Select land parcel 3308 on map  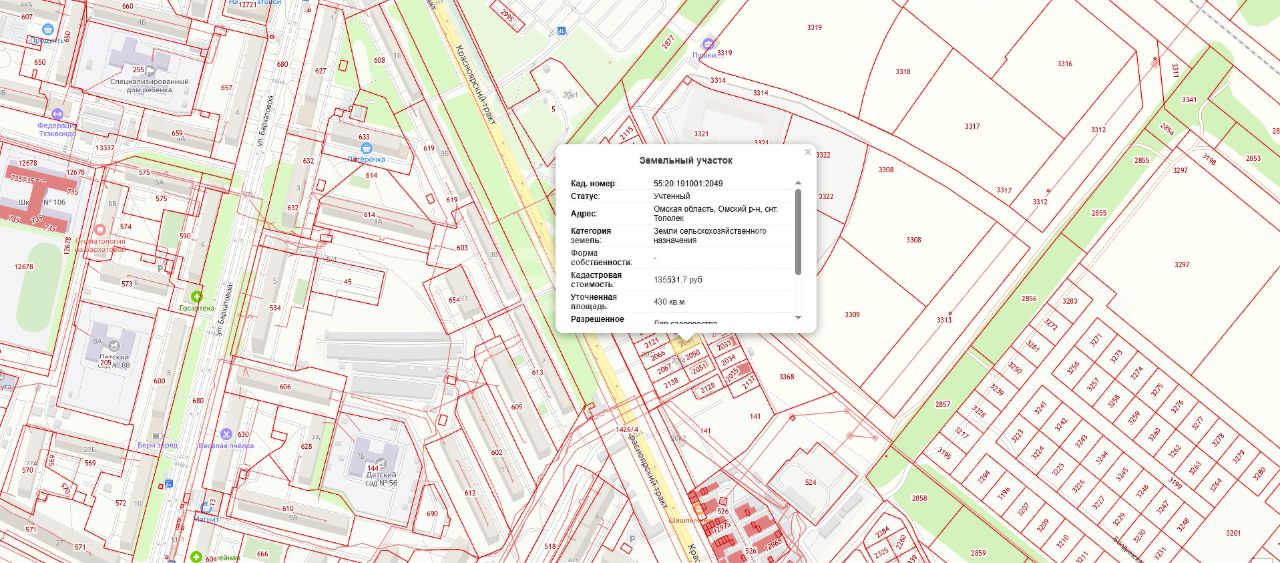point(913,240)
